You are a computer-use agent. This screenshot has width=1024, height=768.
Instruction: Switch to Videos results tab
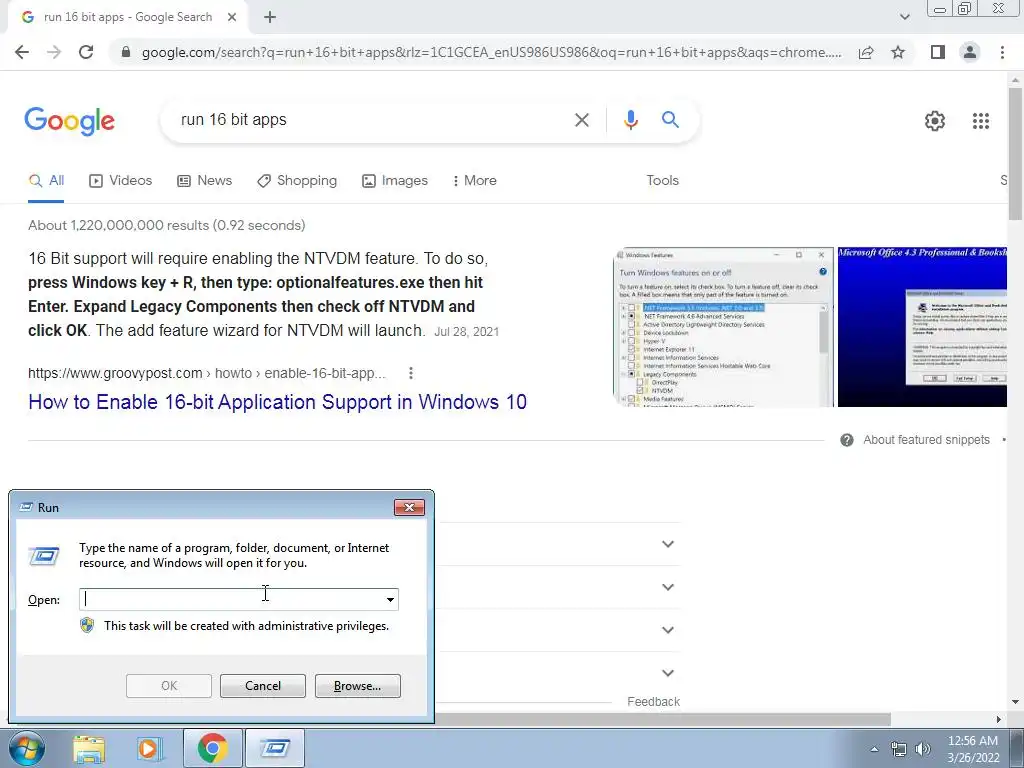click(120, 181)
